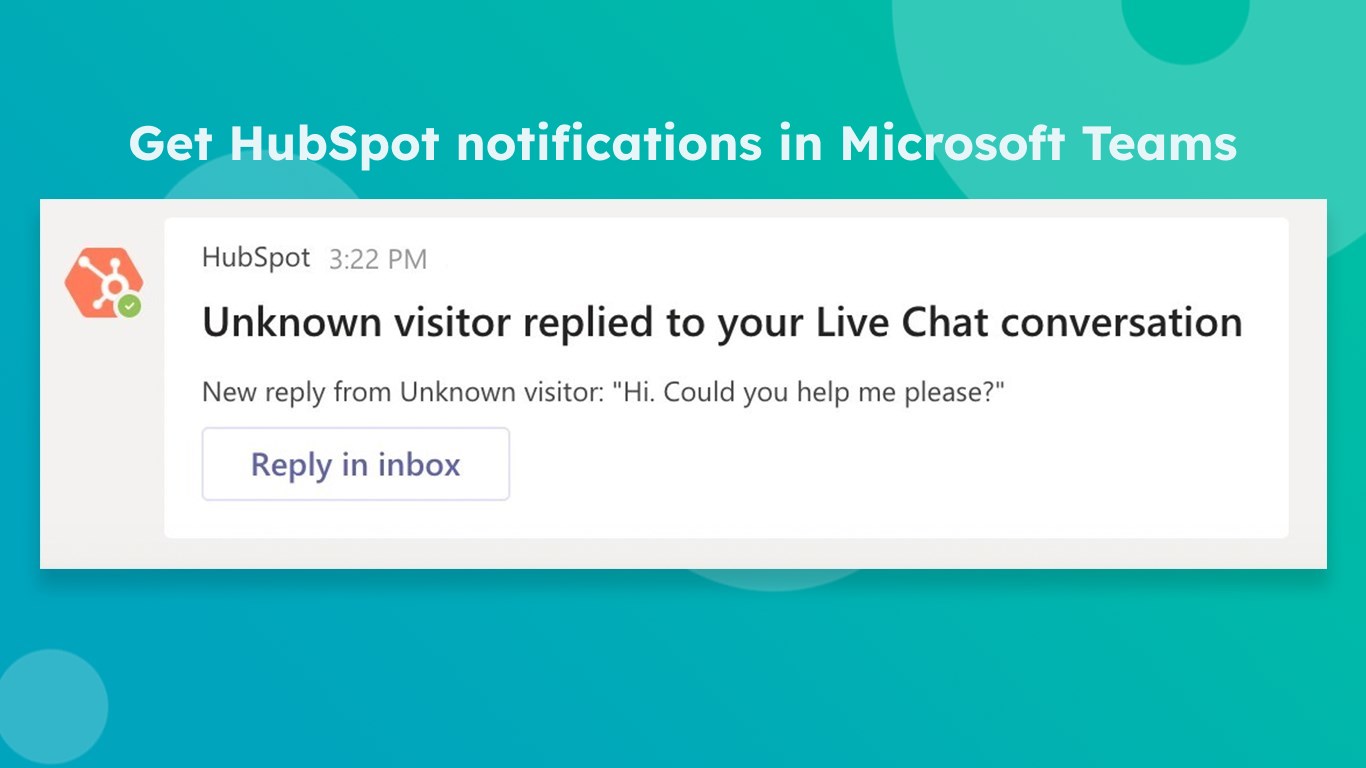This screenshot has height=768, width=1366.
Task: Click the green checkmark status badge
Action: [129, 307]
